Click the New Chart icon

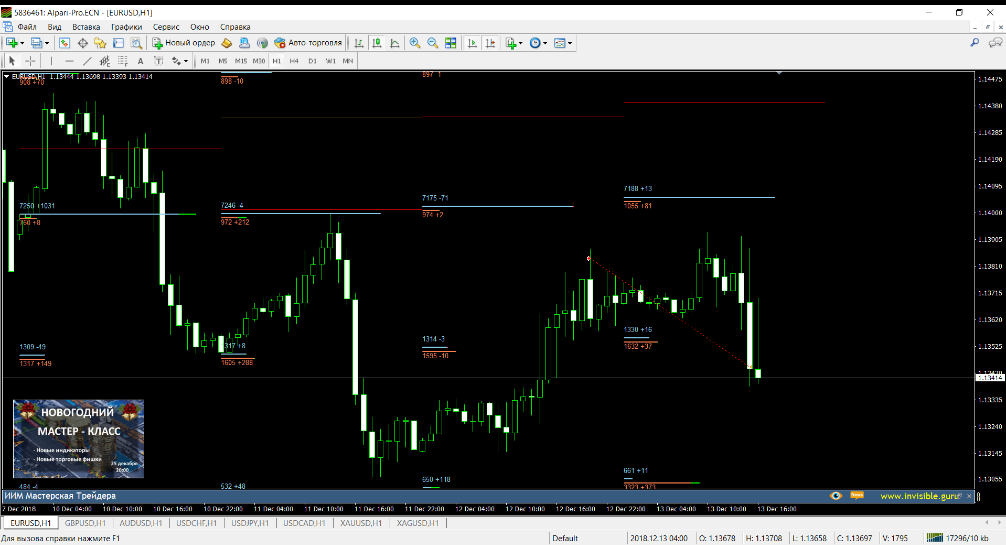(x=12, y=43)
